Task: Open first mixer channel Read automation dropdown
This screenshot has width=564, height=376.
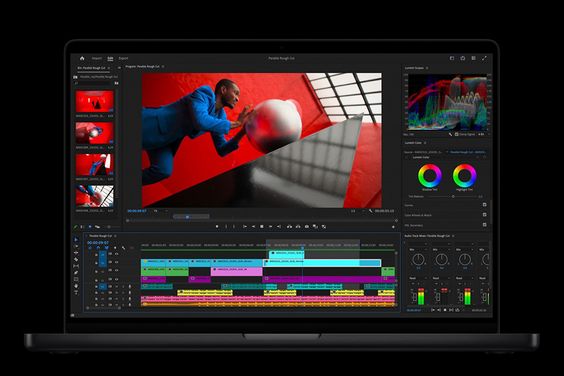Action: point(417,278)
